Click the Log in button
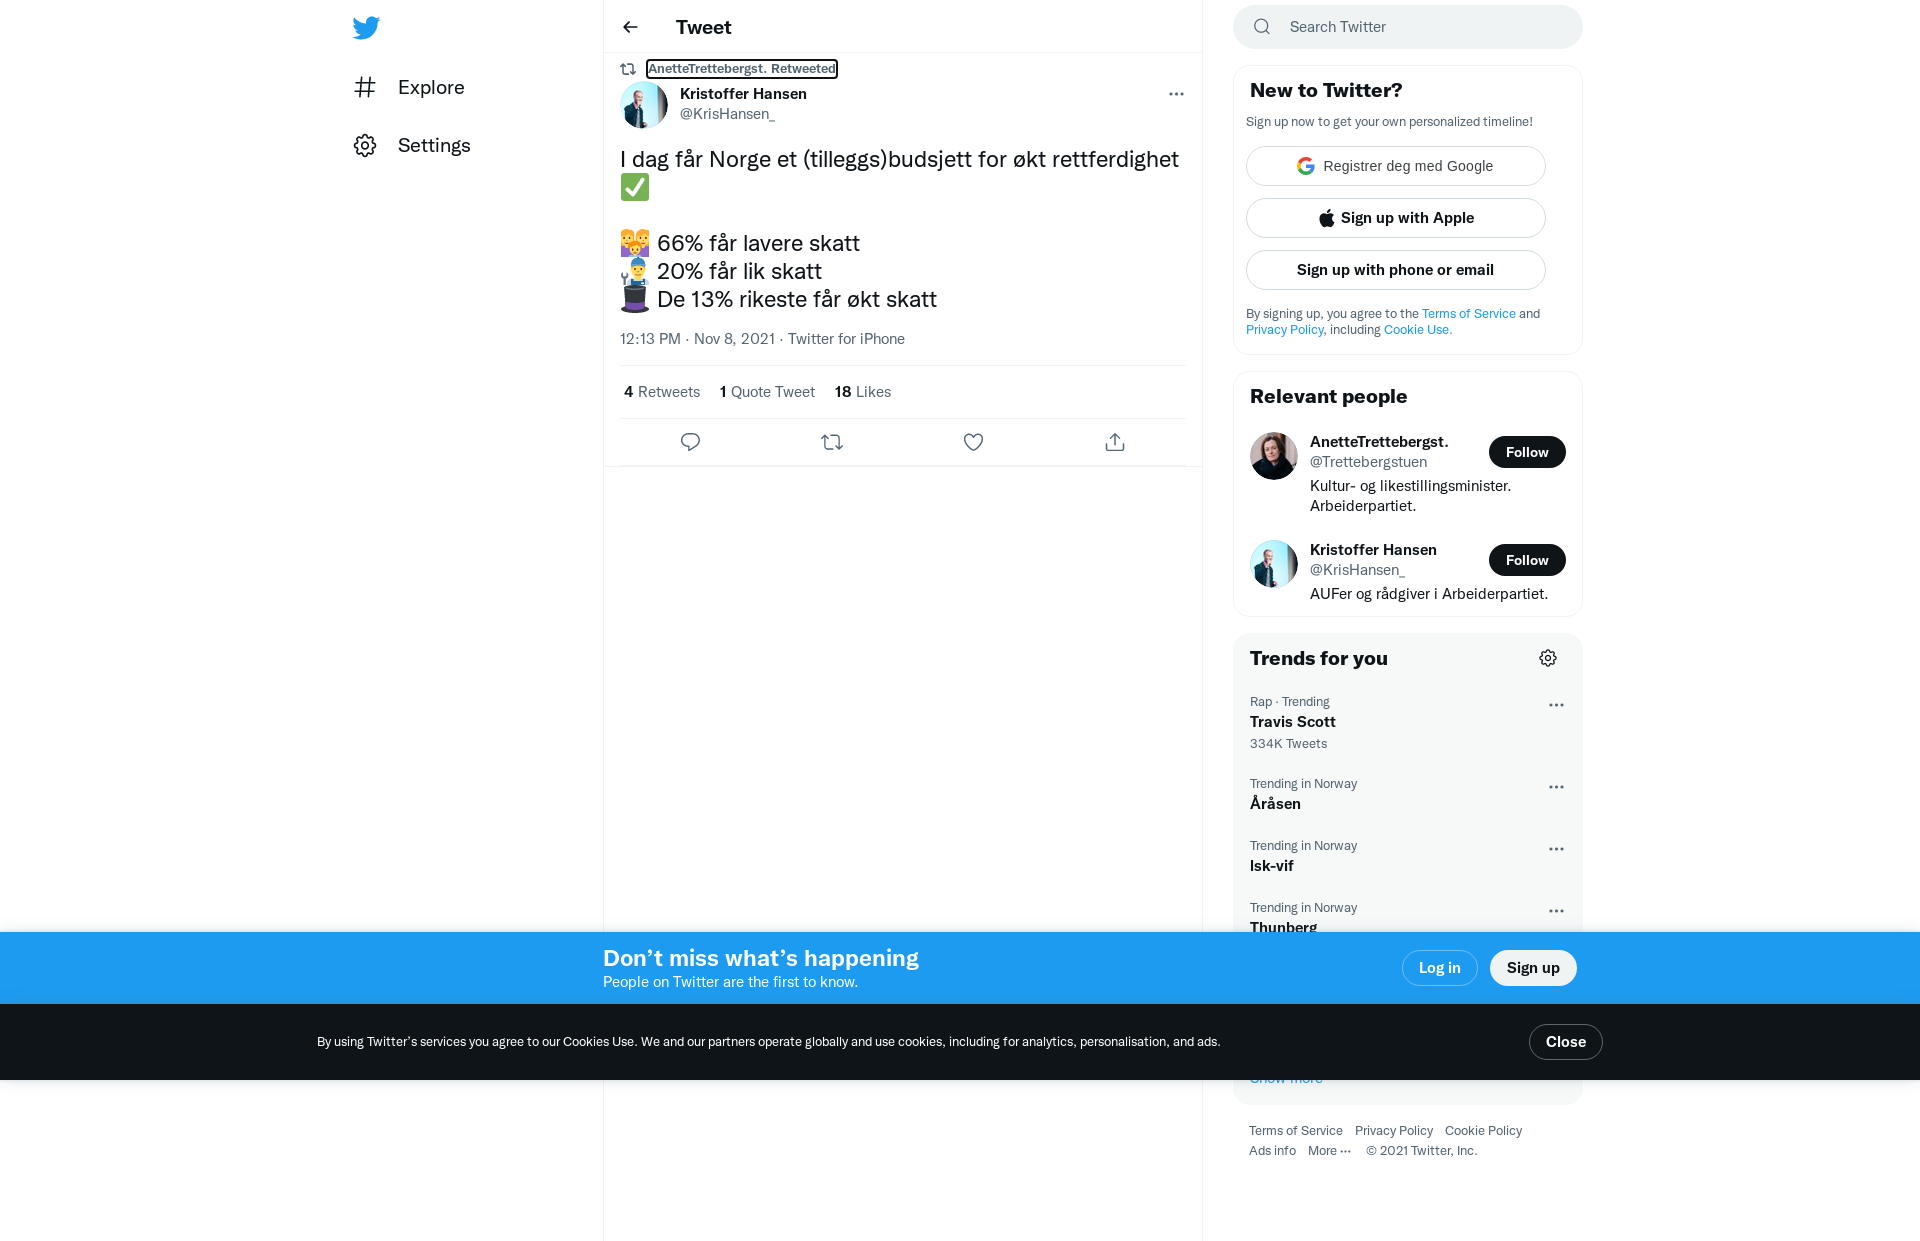 click(x=1439, y=968)
